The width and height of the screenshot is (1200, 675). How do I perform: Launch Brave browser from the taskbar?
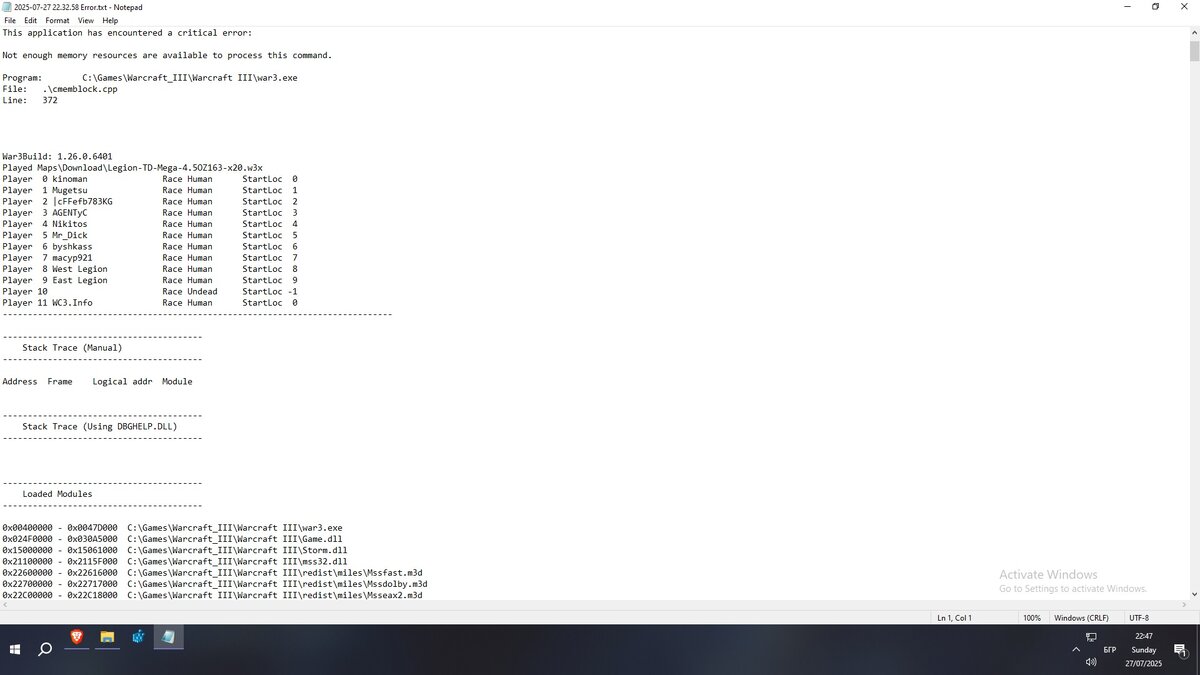tap(77, 637)
